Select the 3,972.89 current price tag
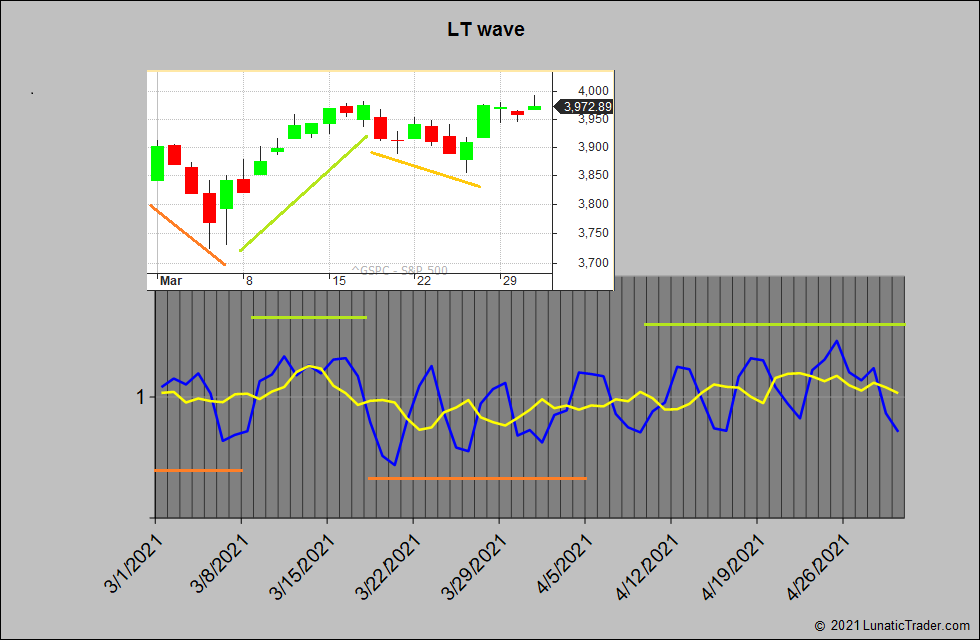The height and width of the screenshot is (640, 980). [x=586, y=106]
